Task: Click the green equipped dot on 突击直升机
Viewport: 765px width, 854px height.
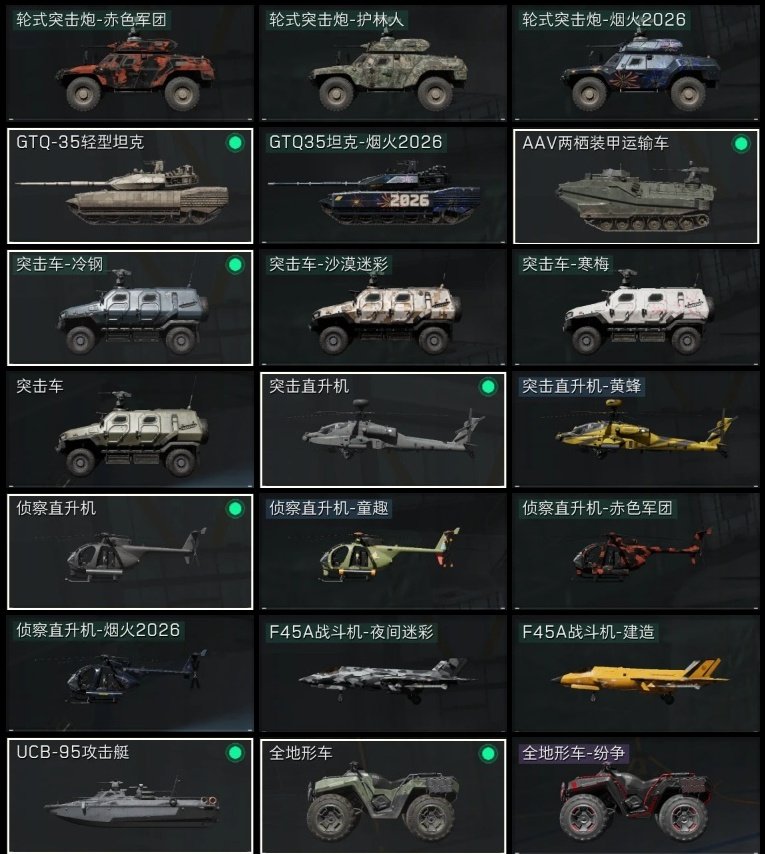Action: tap(488, 387)
